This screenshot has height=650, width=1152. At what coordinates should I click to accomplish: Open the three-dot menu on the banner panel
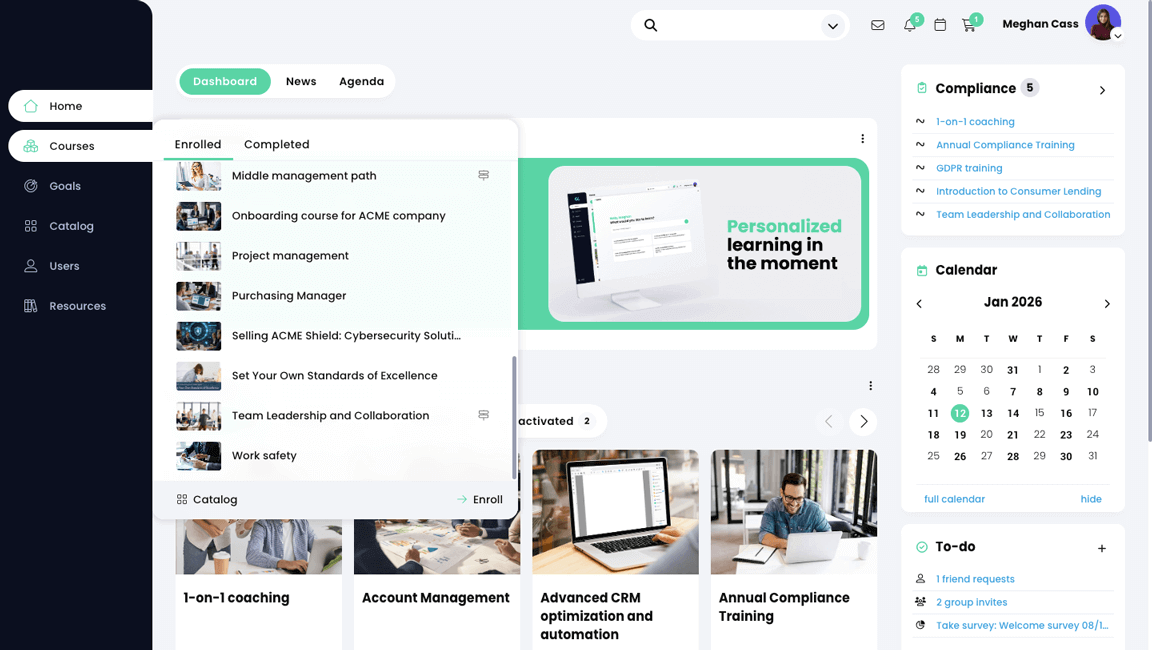[863, 138]
